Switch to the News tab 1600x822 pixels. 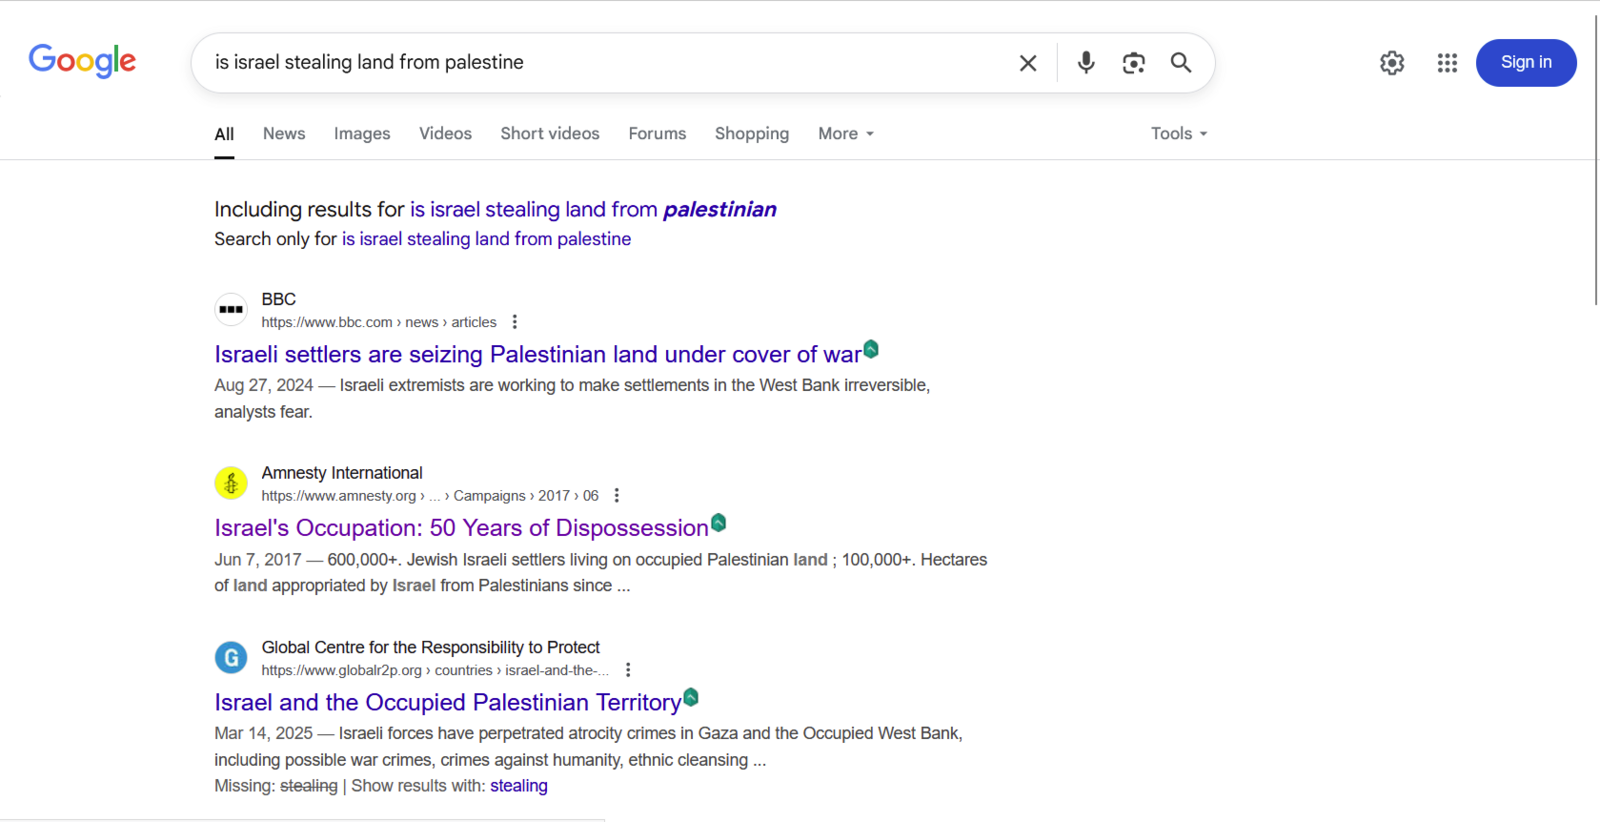click(284, 134)
